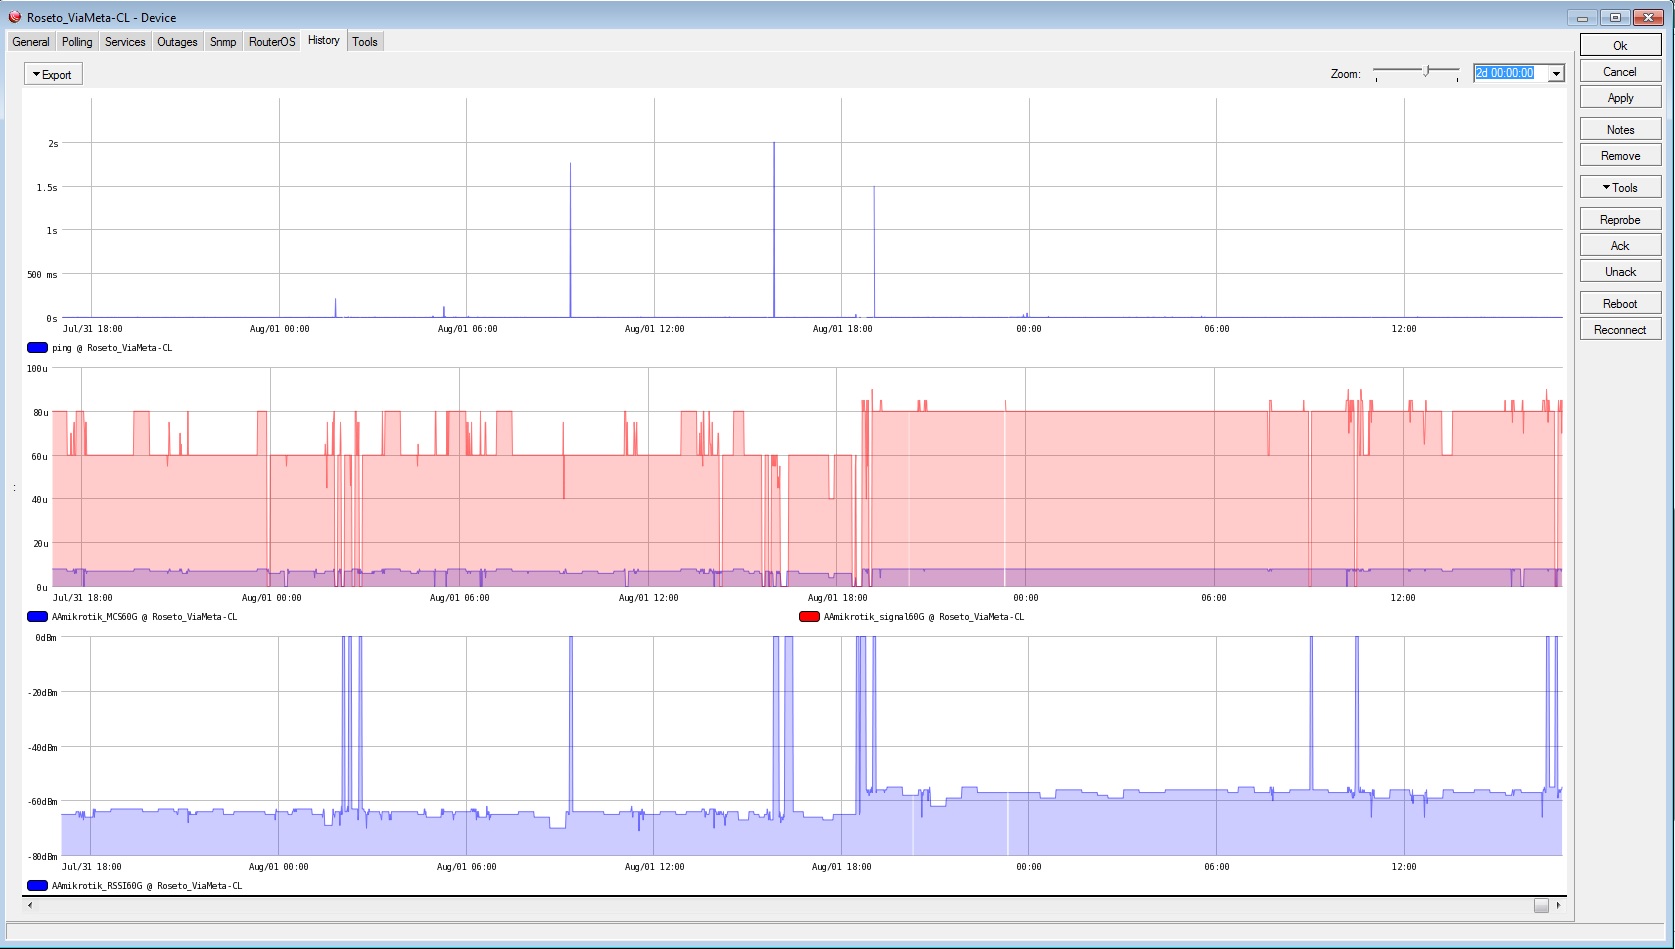Click the blue ping legend color swatch
The height and width of the screenshot is (949, 1675).
click(37, 348)
